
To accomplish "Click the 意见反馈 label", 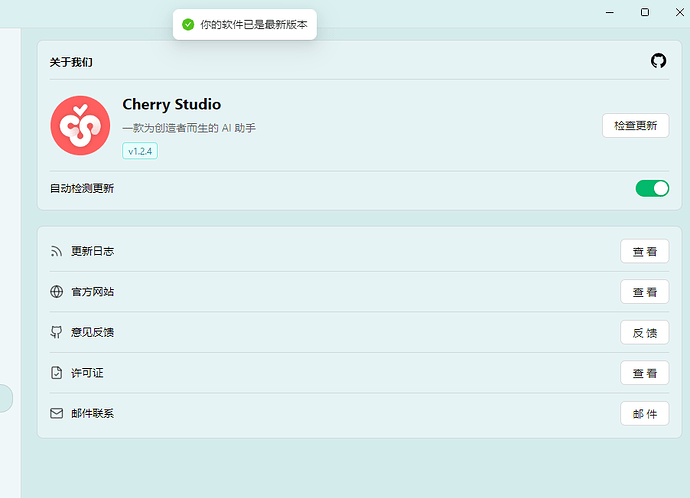I will 92,332.
